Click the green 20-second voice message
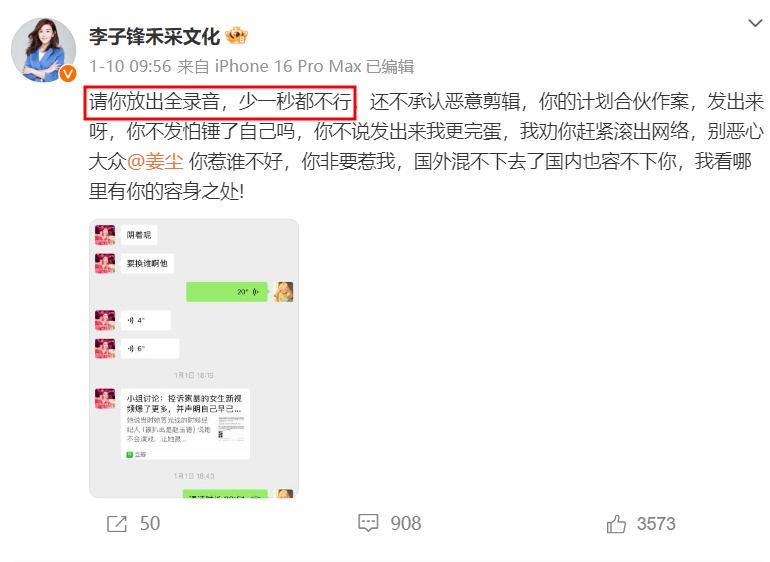770x562 pixels. coord(227,292)
